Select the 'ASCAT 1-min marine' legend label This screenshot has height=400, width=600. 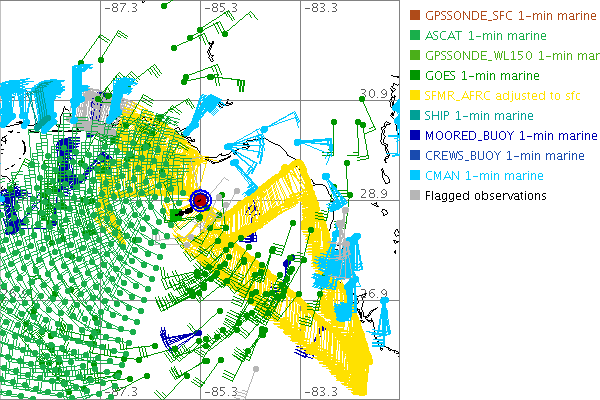[x=484, y=35]
